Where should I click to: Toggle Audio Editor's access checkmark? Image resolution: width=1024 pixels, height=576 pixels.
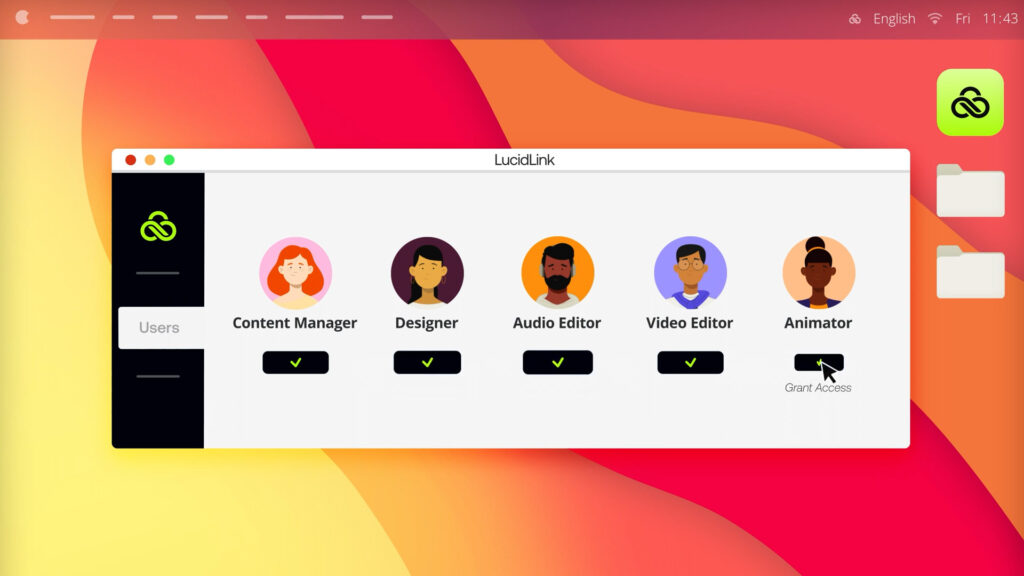[x=558, y=362]
